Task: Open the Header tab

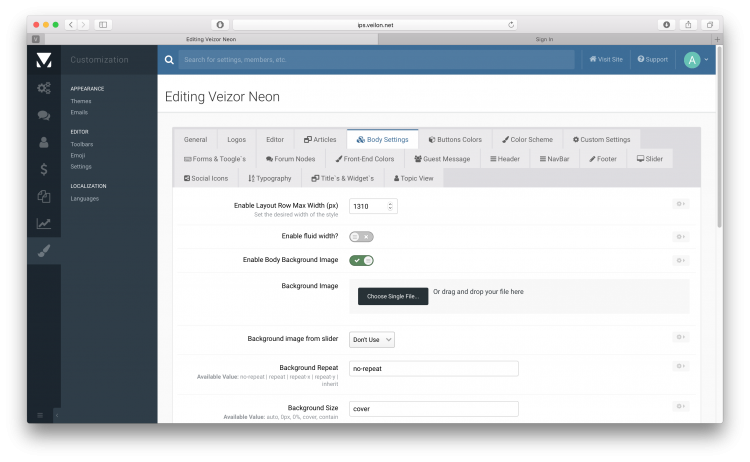Action: point(505,159)
